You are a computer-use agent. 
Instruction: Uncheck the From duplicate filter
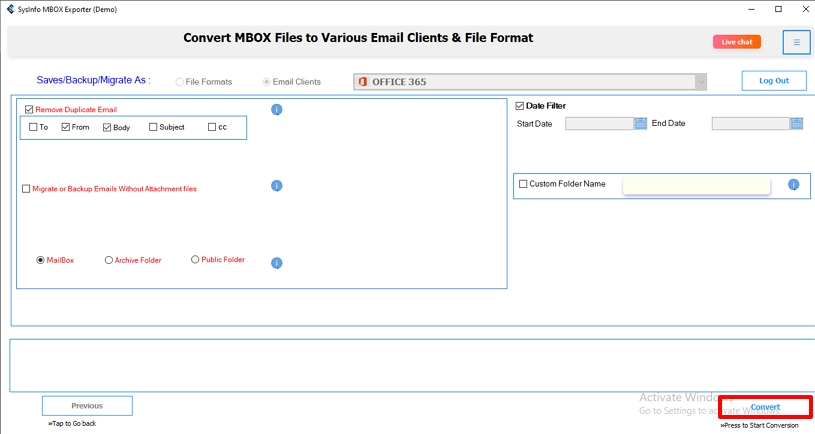point(65,127)
